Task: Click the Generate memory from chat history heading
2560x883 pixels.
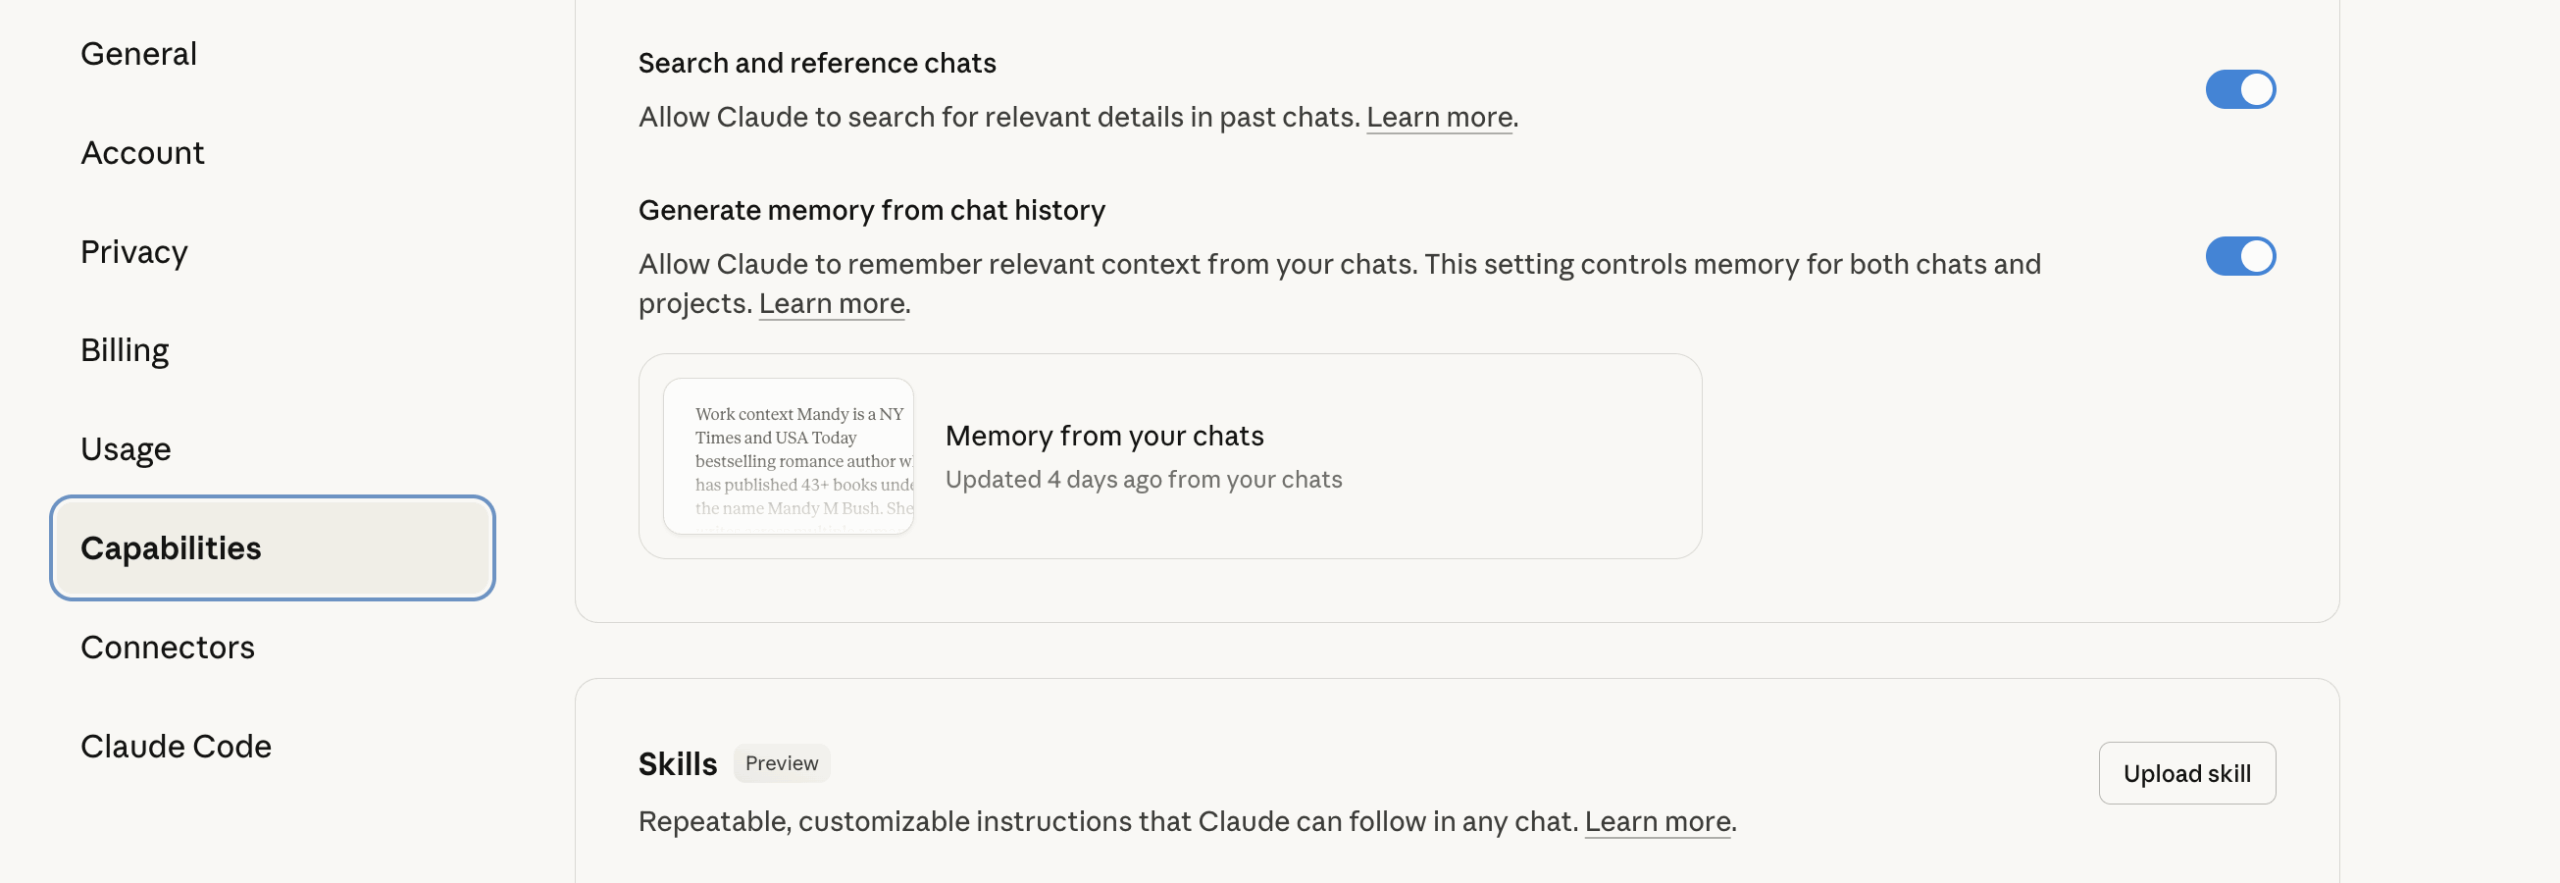Action: tap(871, 210)
